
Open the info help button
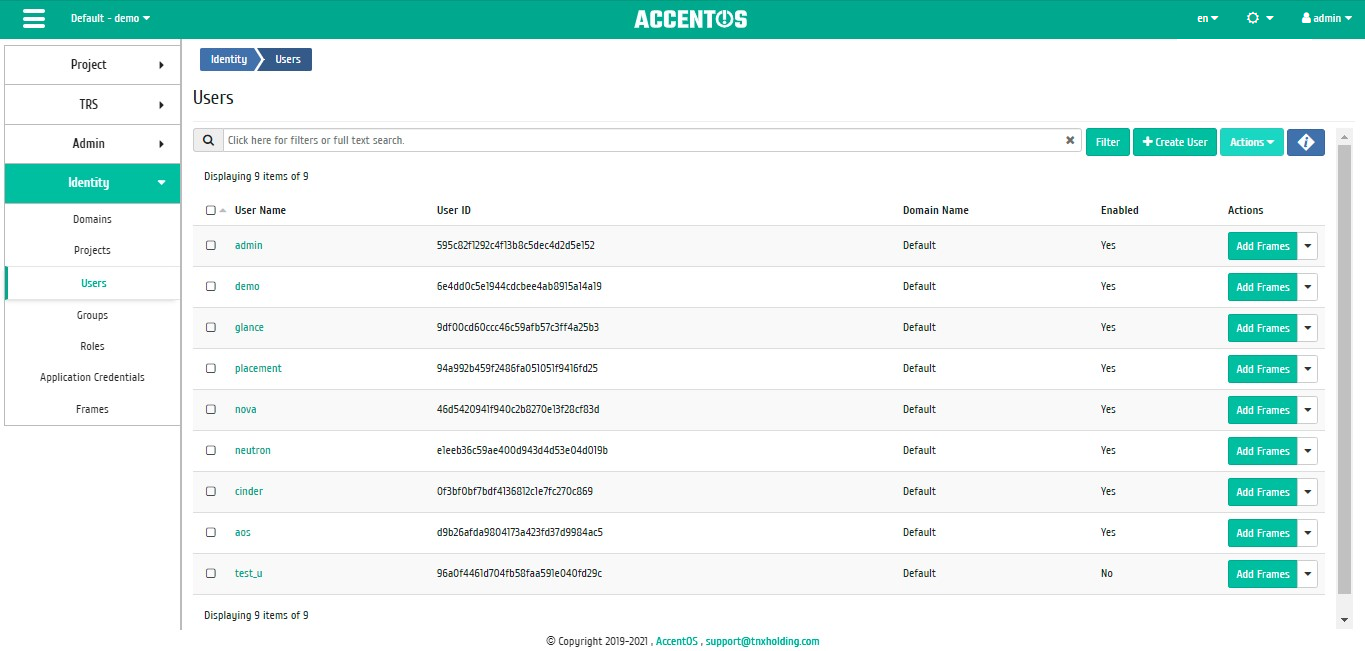(x=1305, y=142)
